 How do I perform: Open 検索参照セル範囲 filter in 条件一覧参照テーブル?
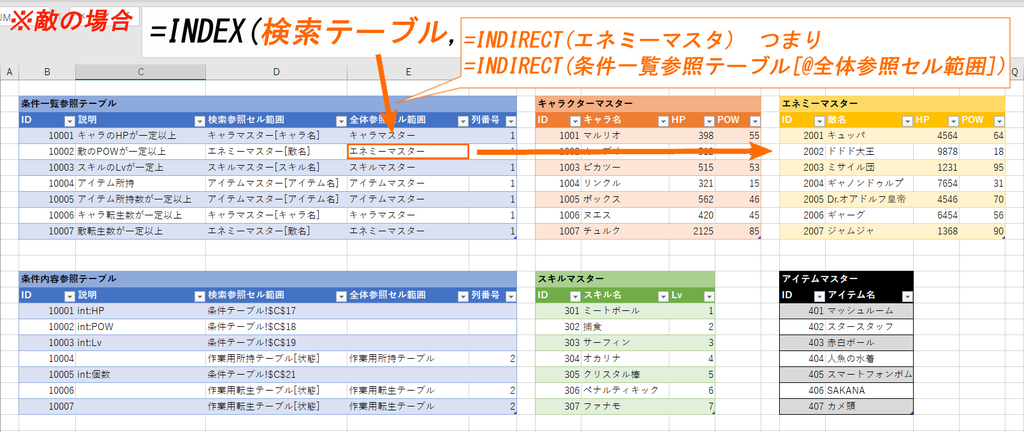(x=340, y=120)
